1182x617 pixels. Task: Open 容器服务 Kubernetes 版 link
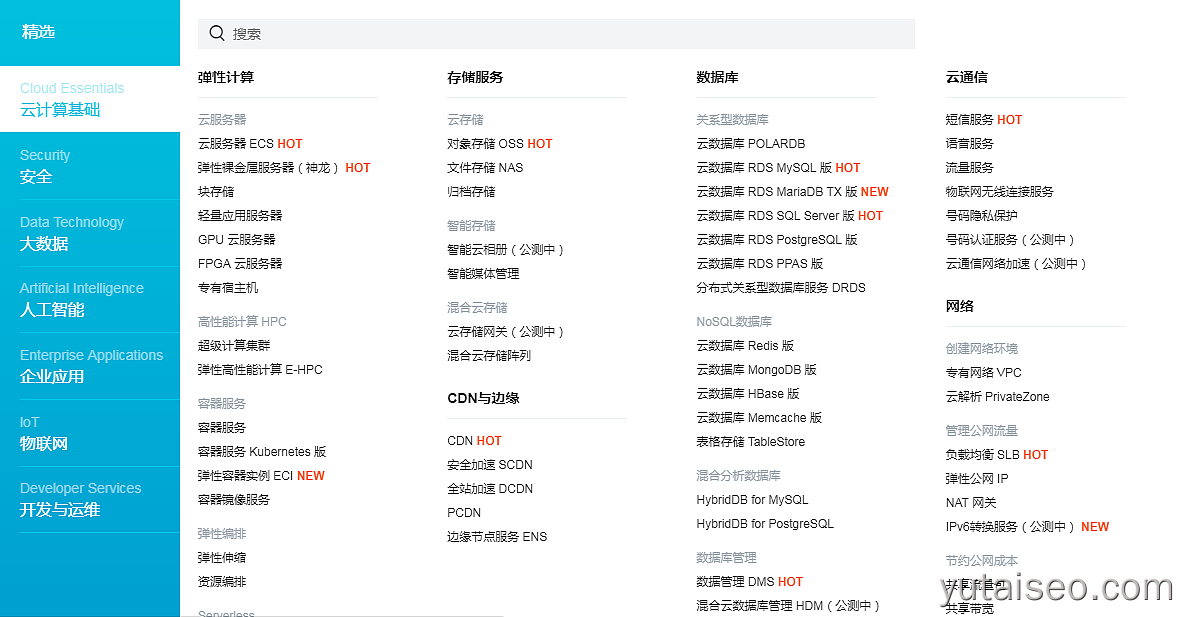(x=262, y=452)
